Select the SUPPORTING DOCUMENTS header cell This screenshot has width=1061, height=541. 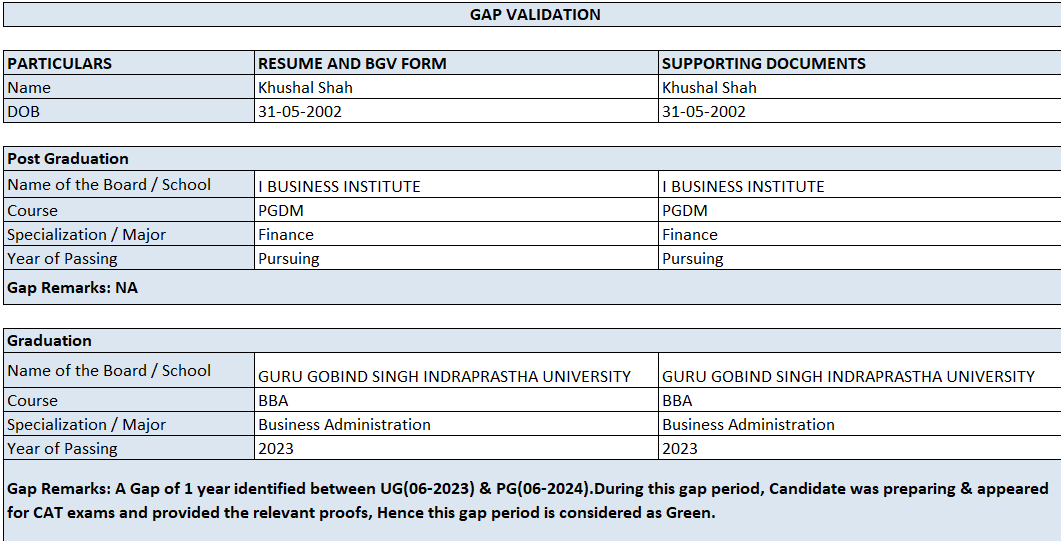click(x=859, y=63)
